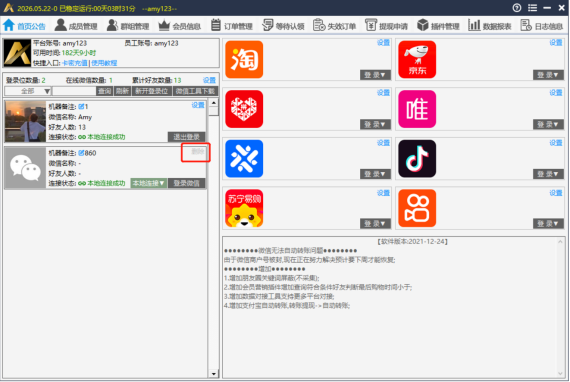Edit machine remark pencil icon beside 1

pyautogui.click(x=81, y=106)
